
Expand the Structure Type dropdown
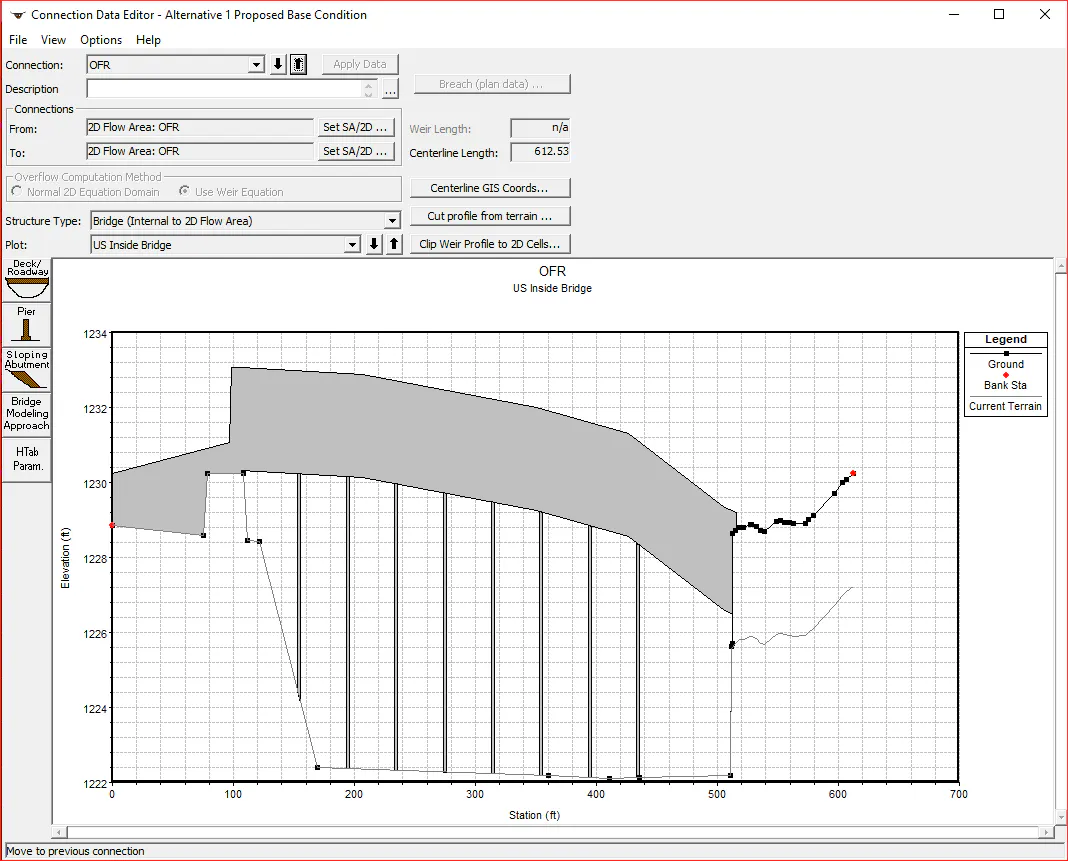coord(392,221)
